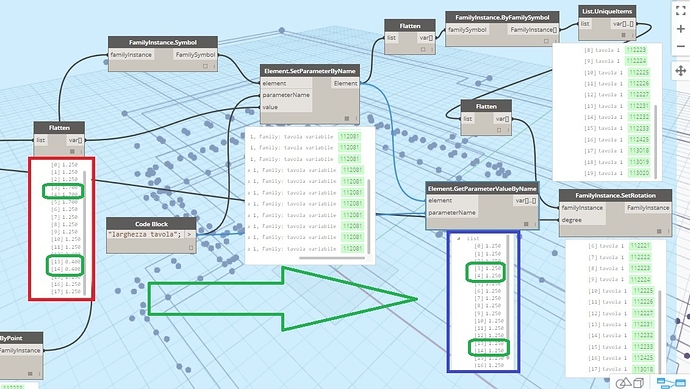
Task: Click the lacing icon on Element.SetParameterByName node
Action: pyautogui.click(x=347, y=118)
